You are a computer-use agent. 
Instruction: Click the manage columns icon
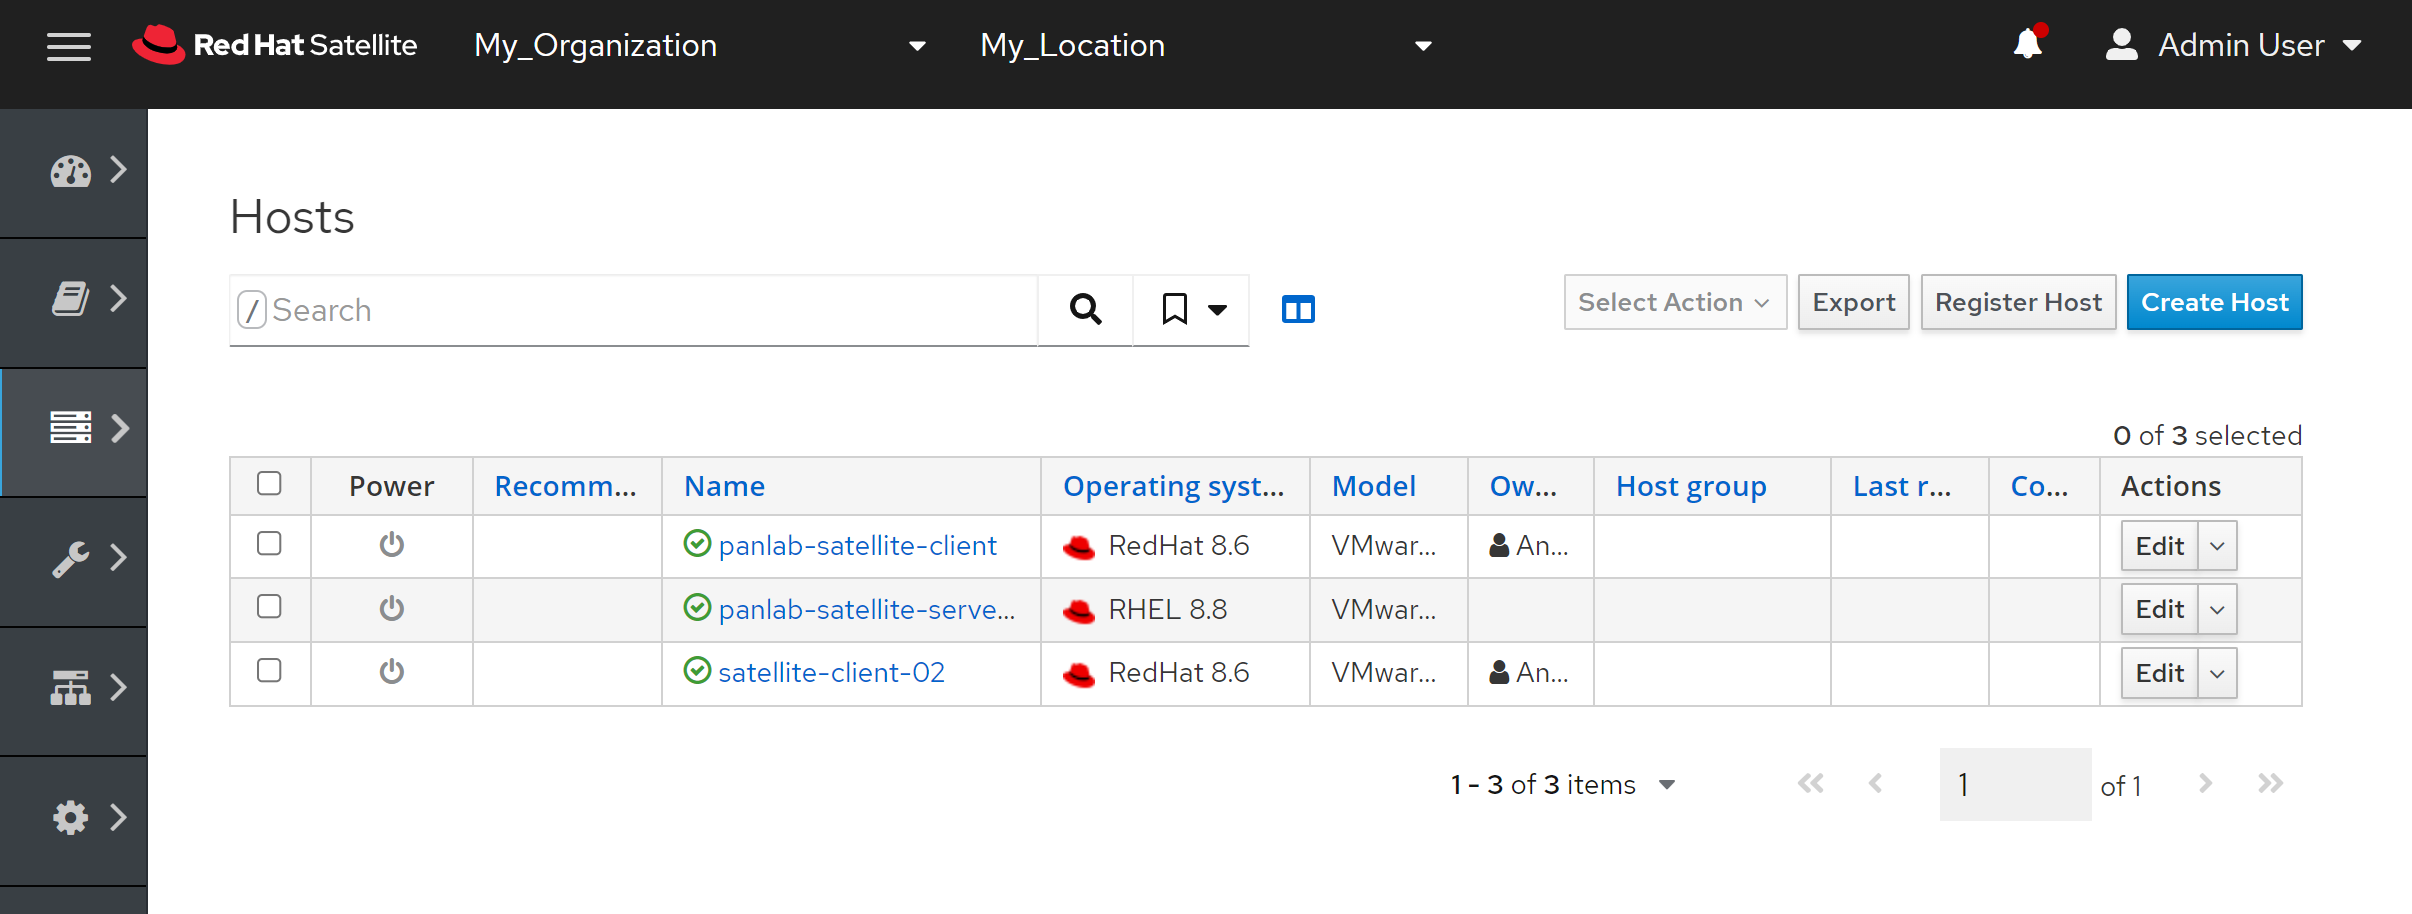(x=1297, y=310)
